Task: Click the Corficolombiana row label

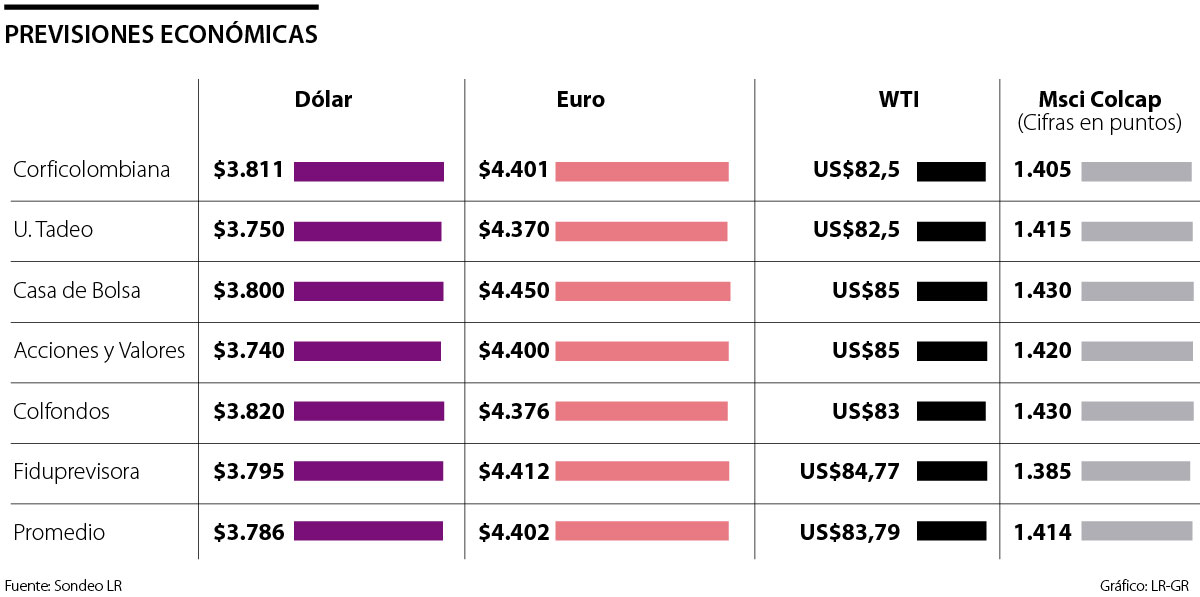Action: [x=91, y=170]
